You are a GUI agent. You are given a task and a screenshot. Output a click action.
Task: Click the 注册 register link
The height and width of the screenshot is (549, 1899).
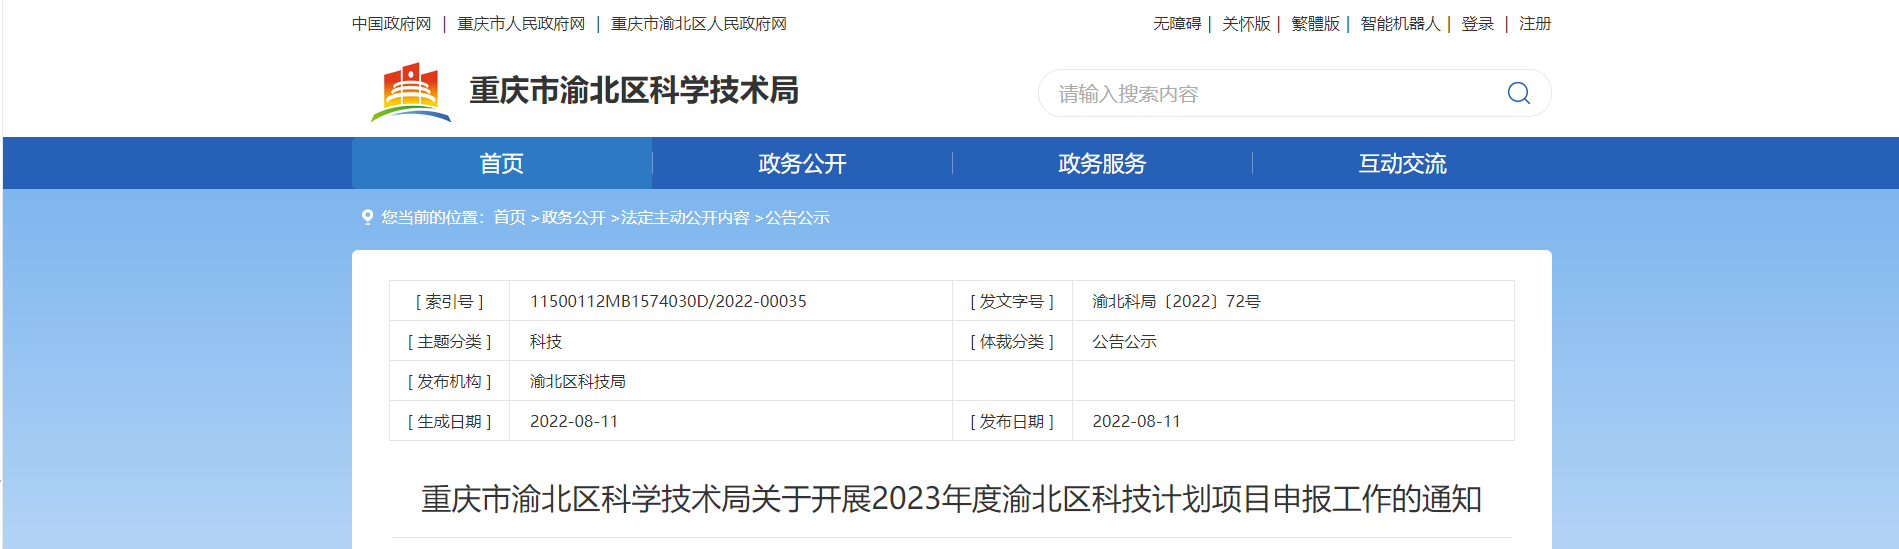point(1535,24)
